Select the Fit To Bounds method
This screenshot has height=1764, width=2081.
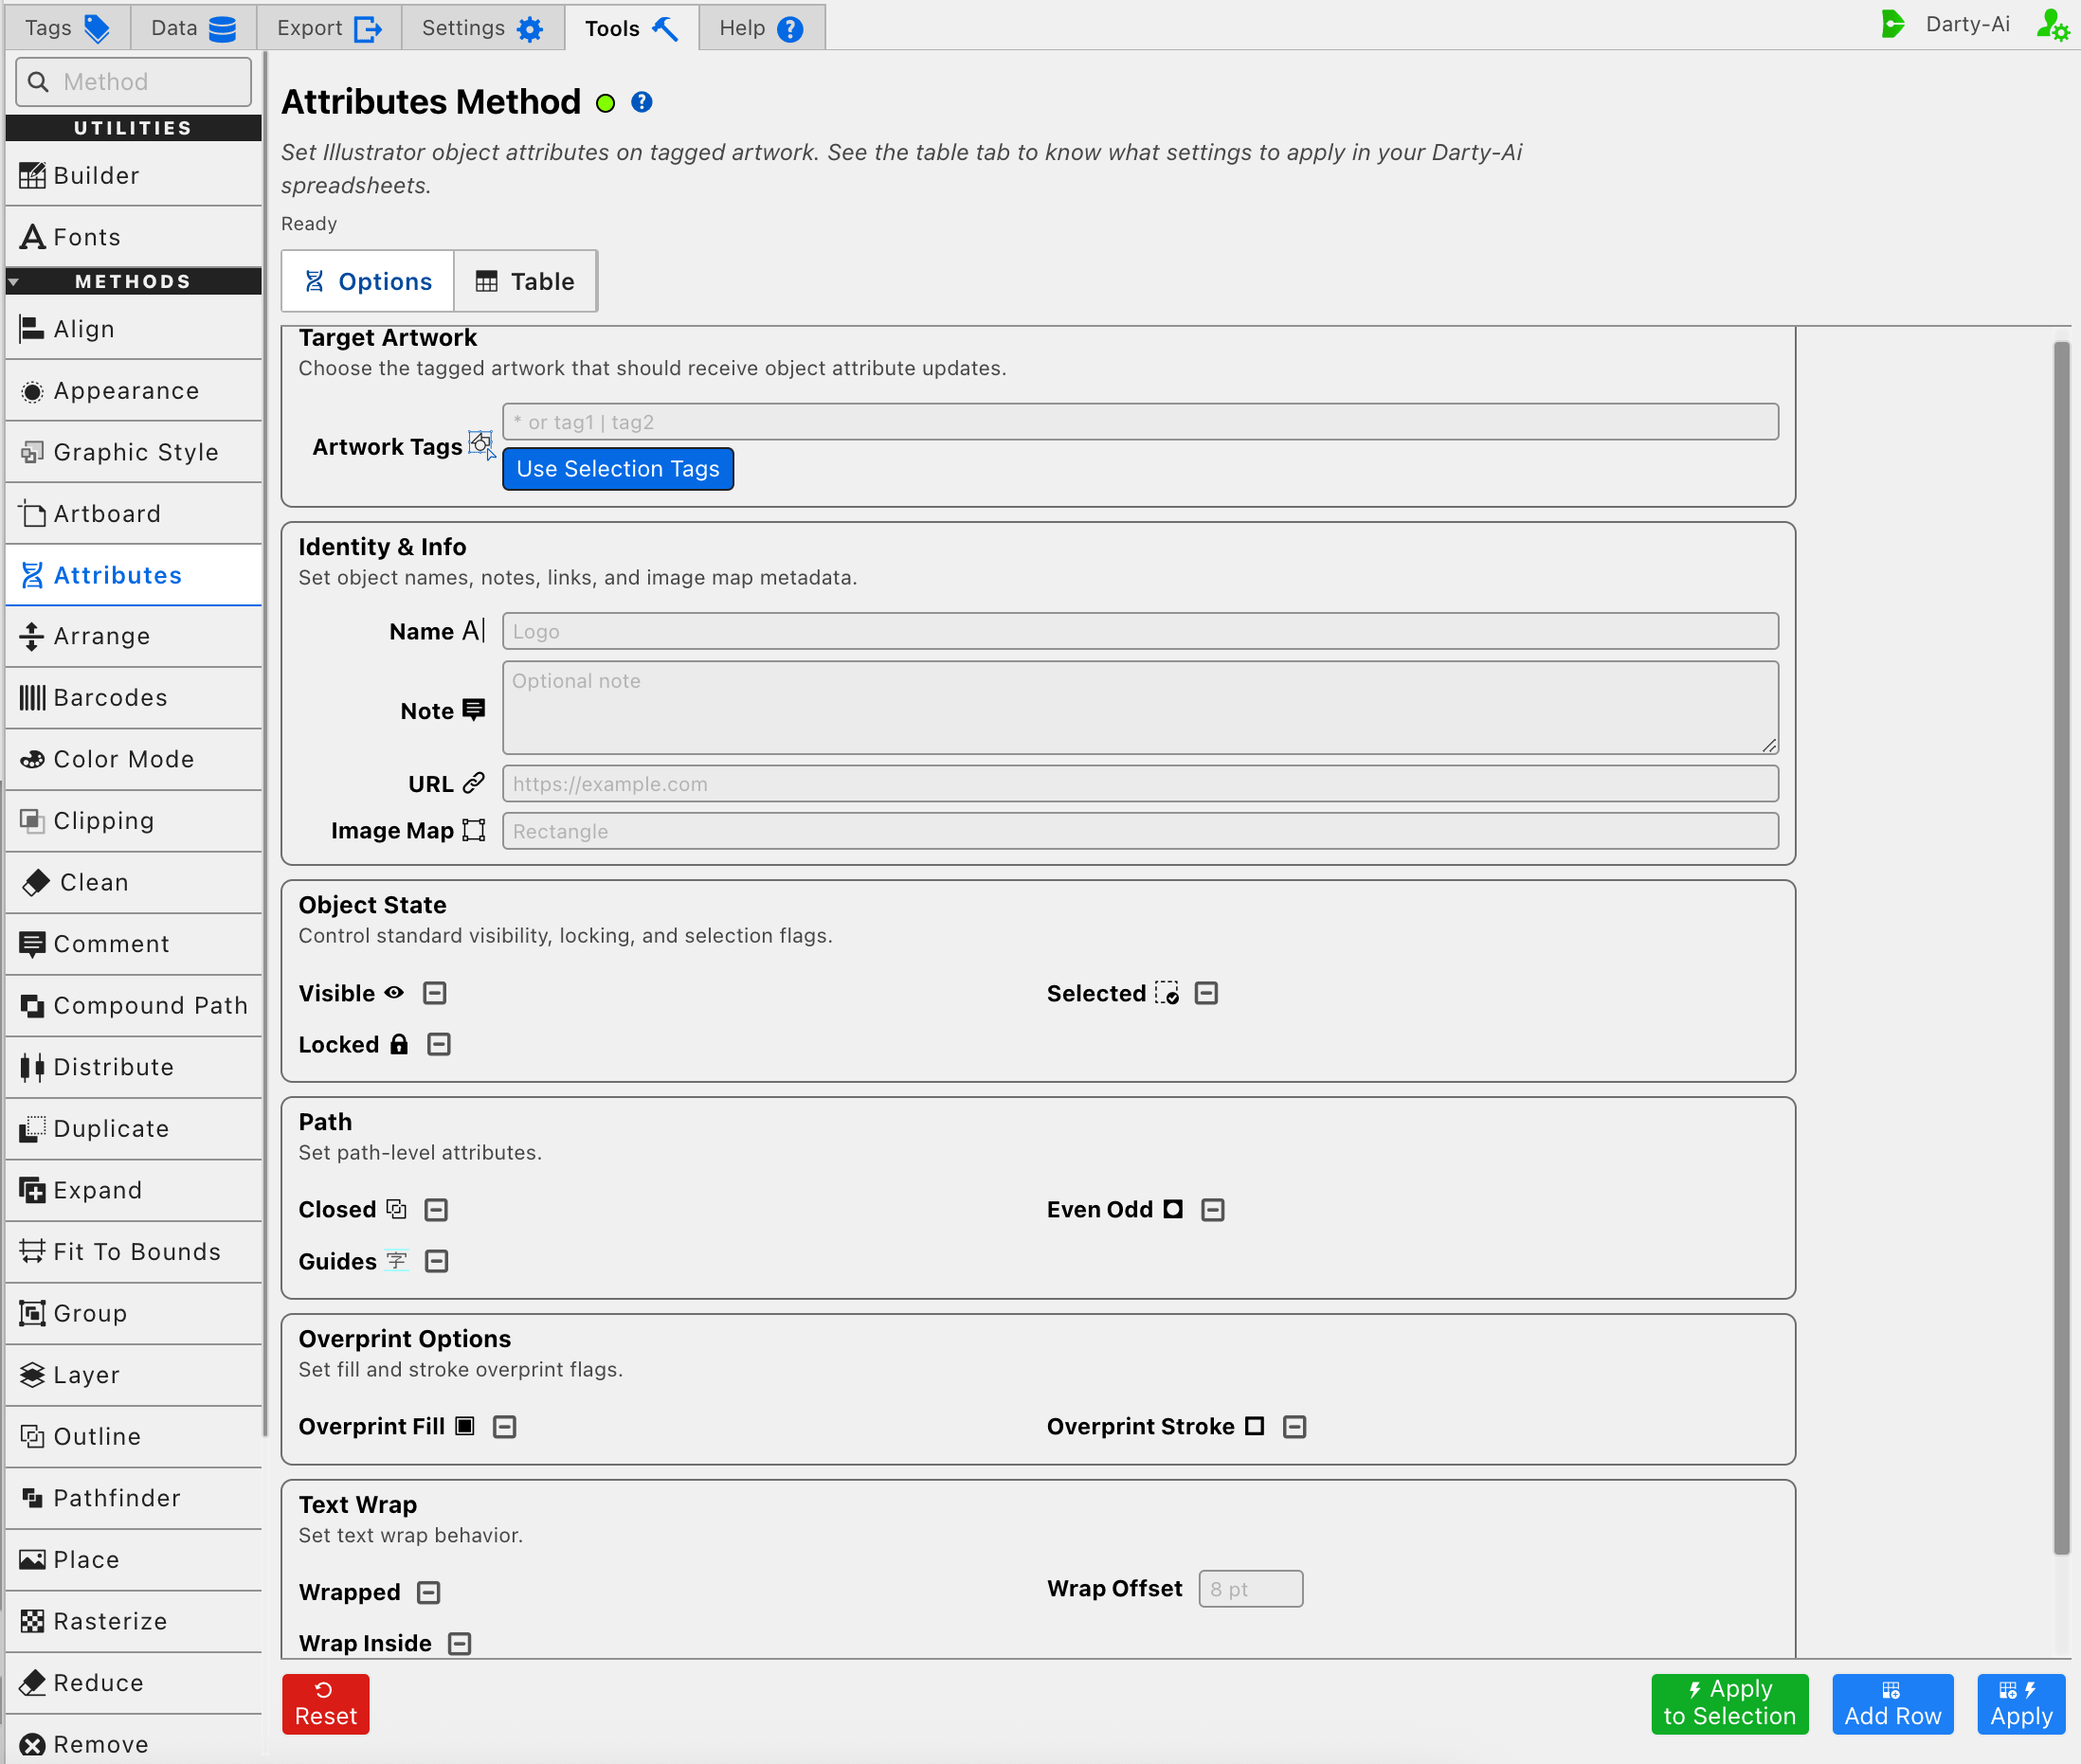(133, 1252)
